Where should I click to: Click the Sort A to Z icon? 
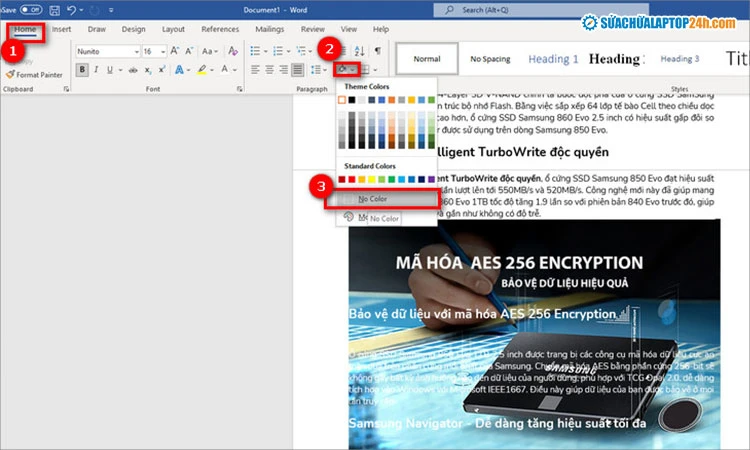[x=360, y=50]
